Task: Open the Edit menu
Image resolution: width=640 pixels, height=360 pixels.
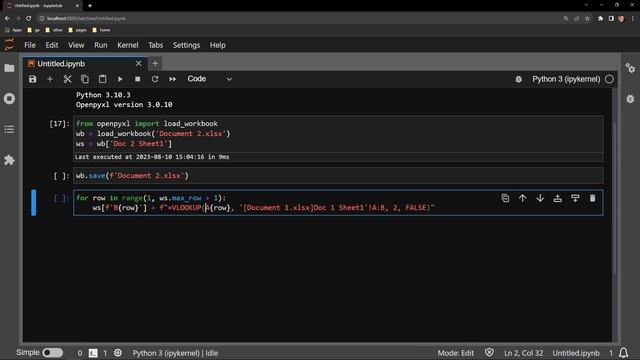Action: [52, 45]
